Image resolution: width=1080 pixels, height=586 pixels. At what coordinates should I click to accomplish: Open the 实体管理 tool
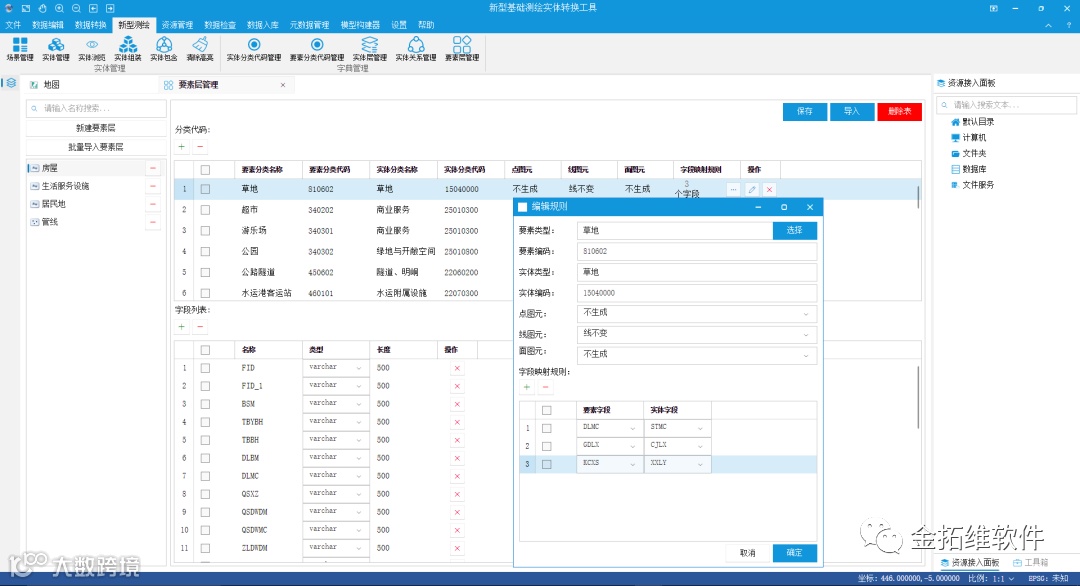[x=56, y=49]
